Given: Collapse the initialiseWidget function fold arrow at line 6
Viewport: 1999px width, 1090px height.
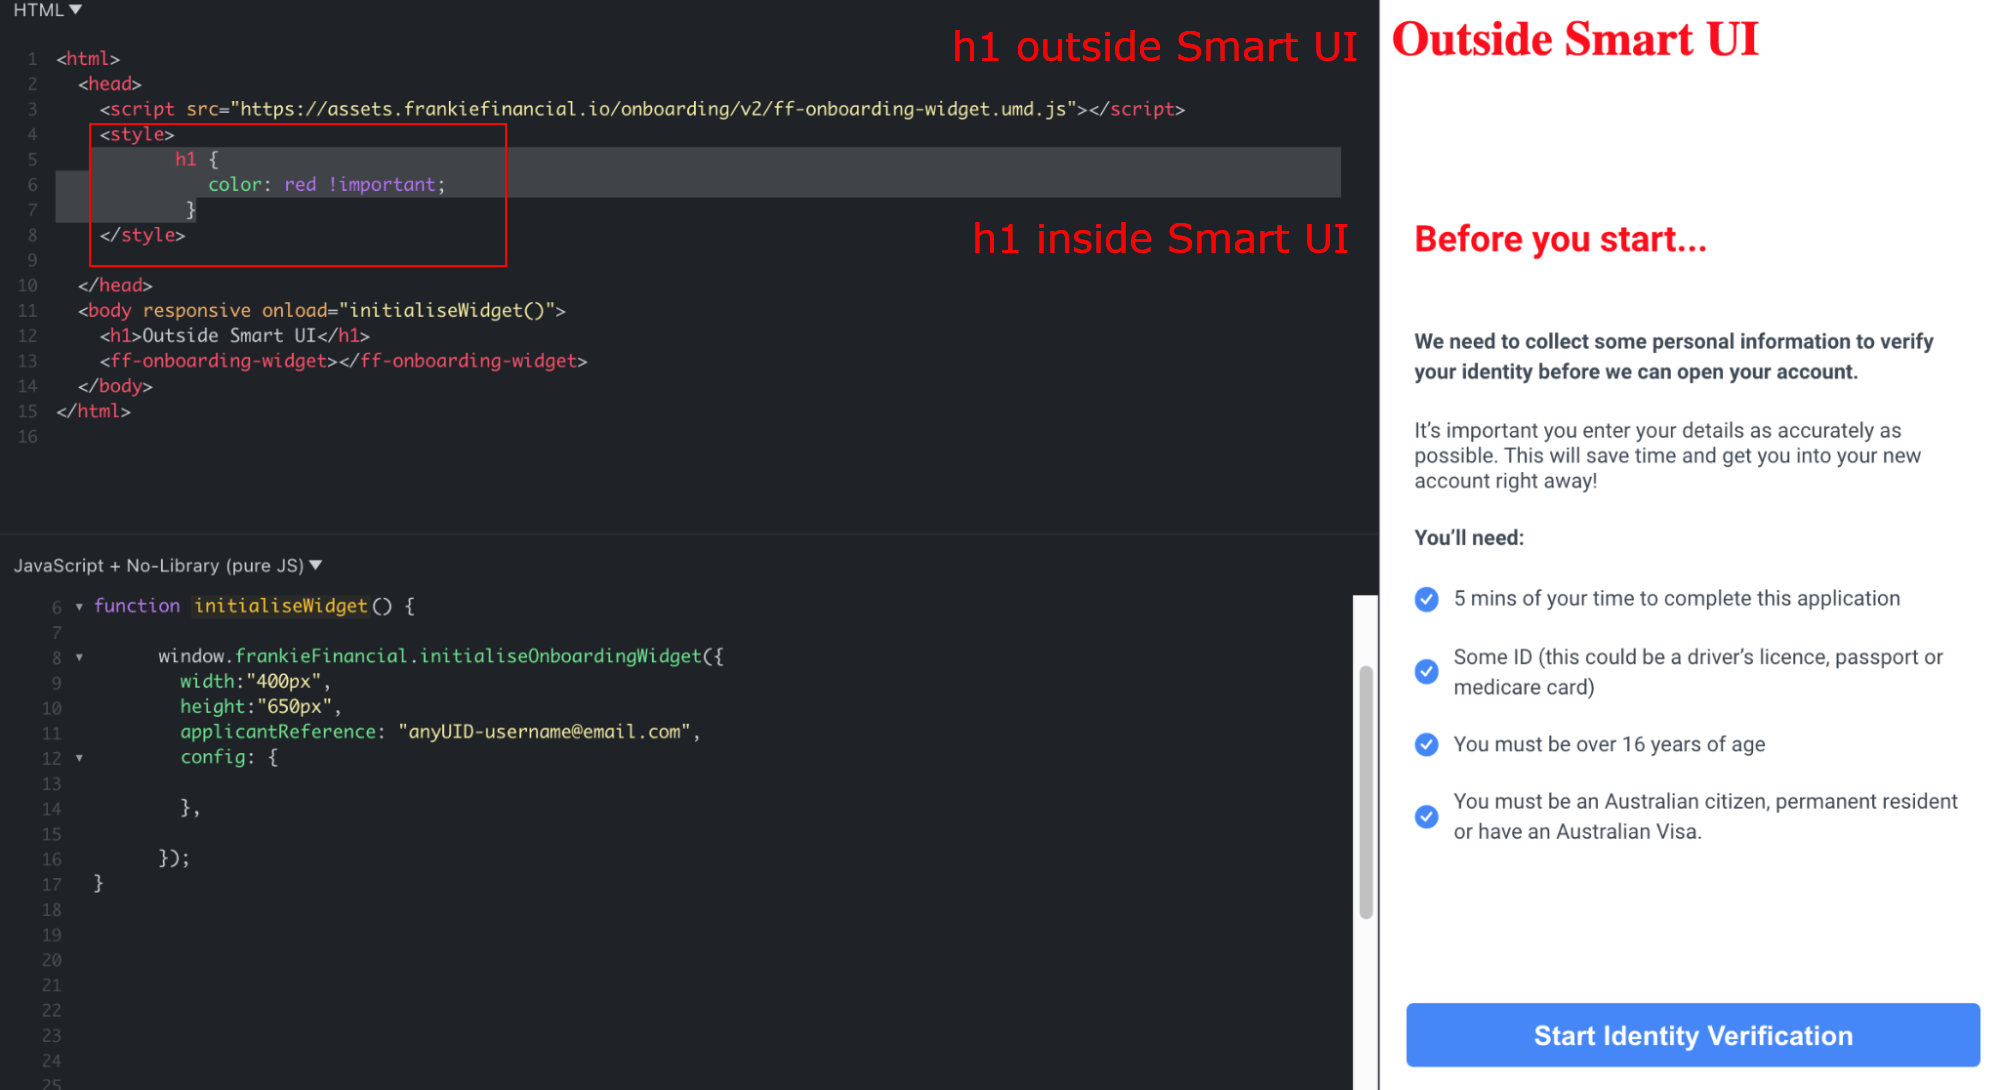Looking at the screenshot, I should pyautogui.click(x=79, y=606).
